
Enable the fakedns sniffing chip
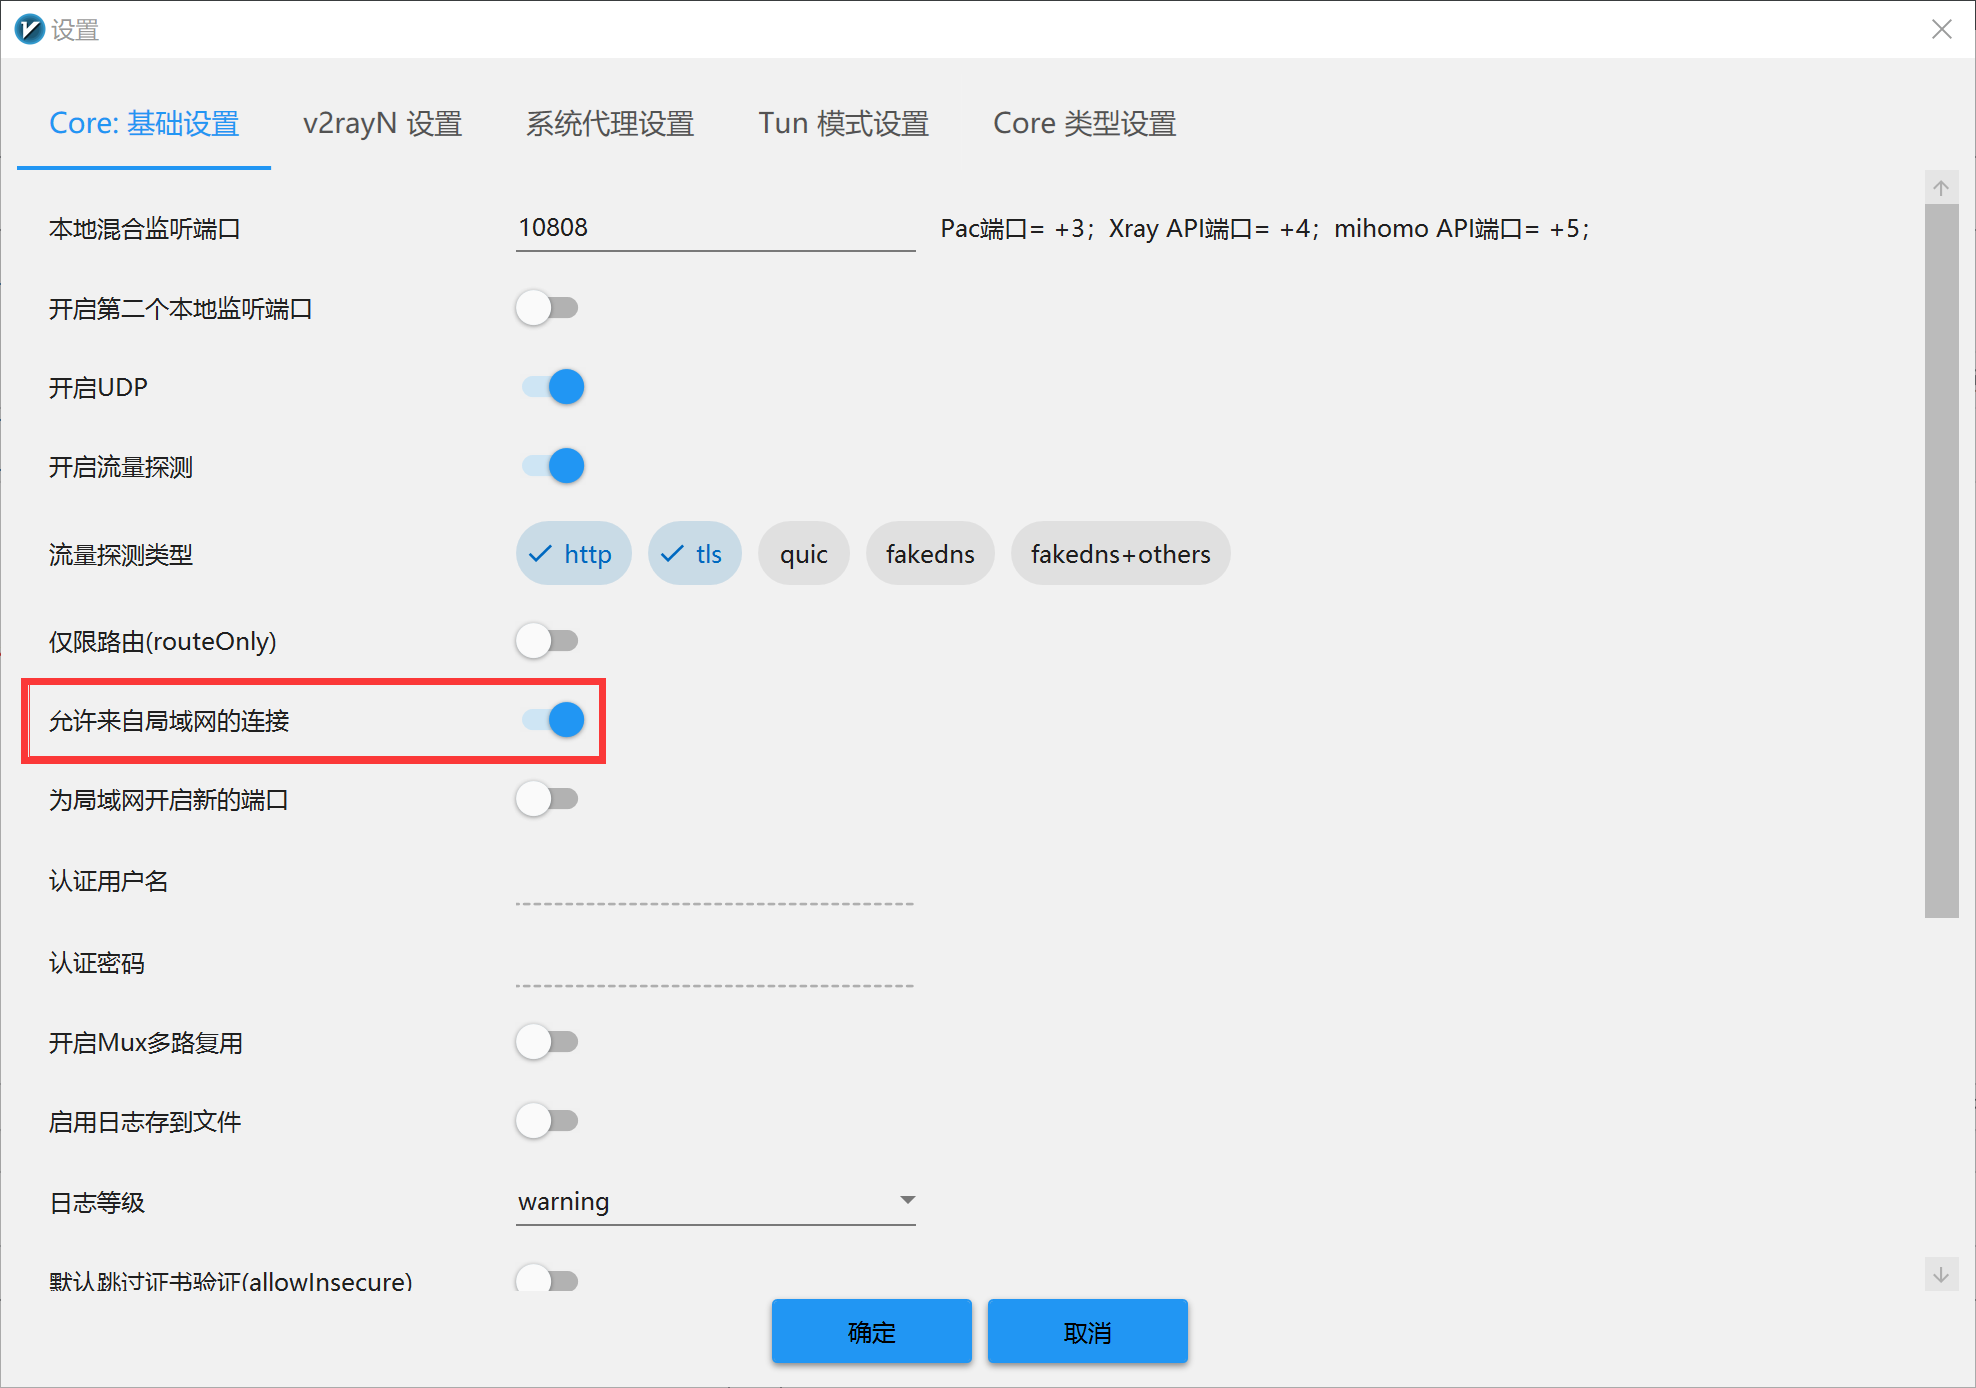click(x=929, y=554)
